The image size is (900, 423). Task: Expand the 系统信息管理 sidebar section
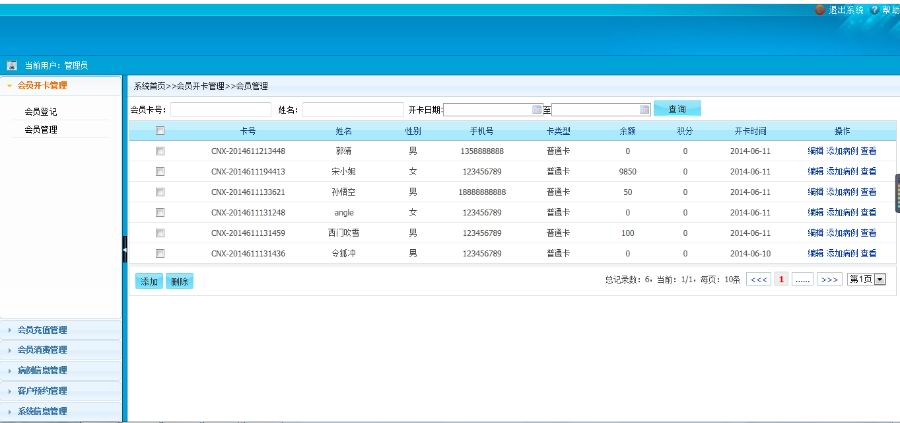pos(61,411)
